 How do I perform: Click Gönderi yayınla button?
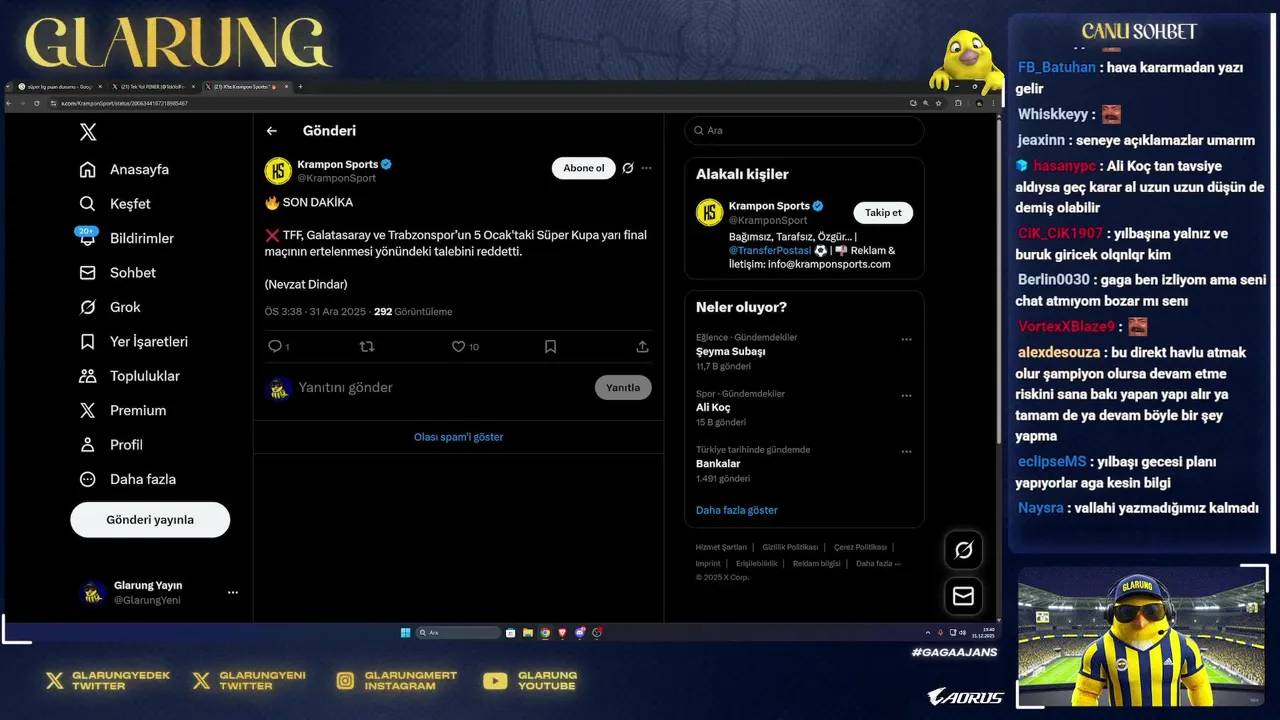tap(150, 520)
